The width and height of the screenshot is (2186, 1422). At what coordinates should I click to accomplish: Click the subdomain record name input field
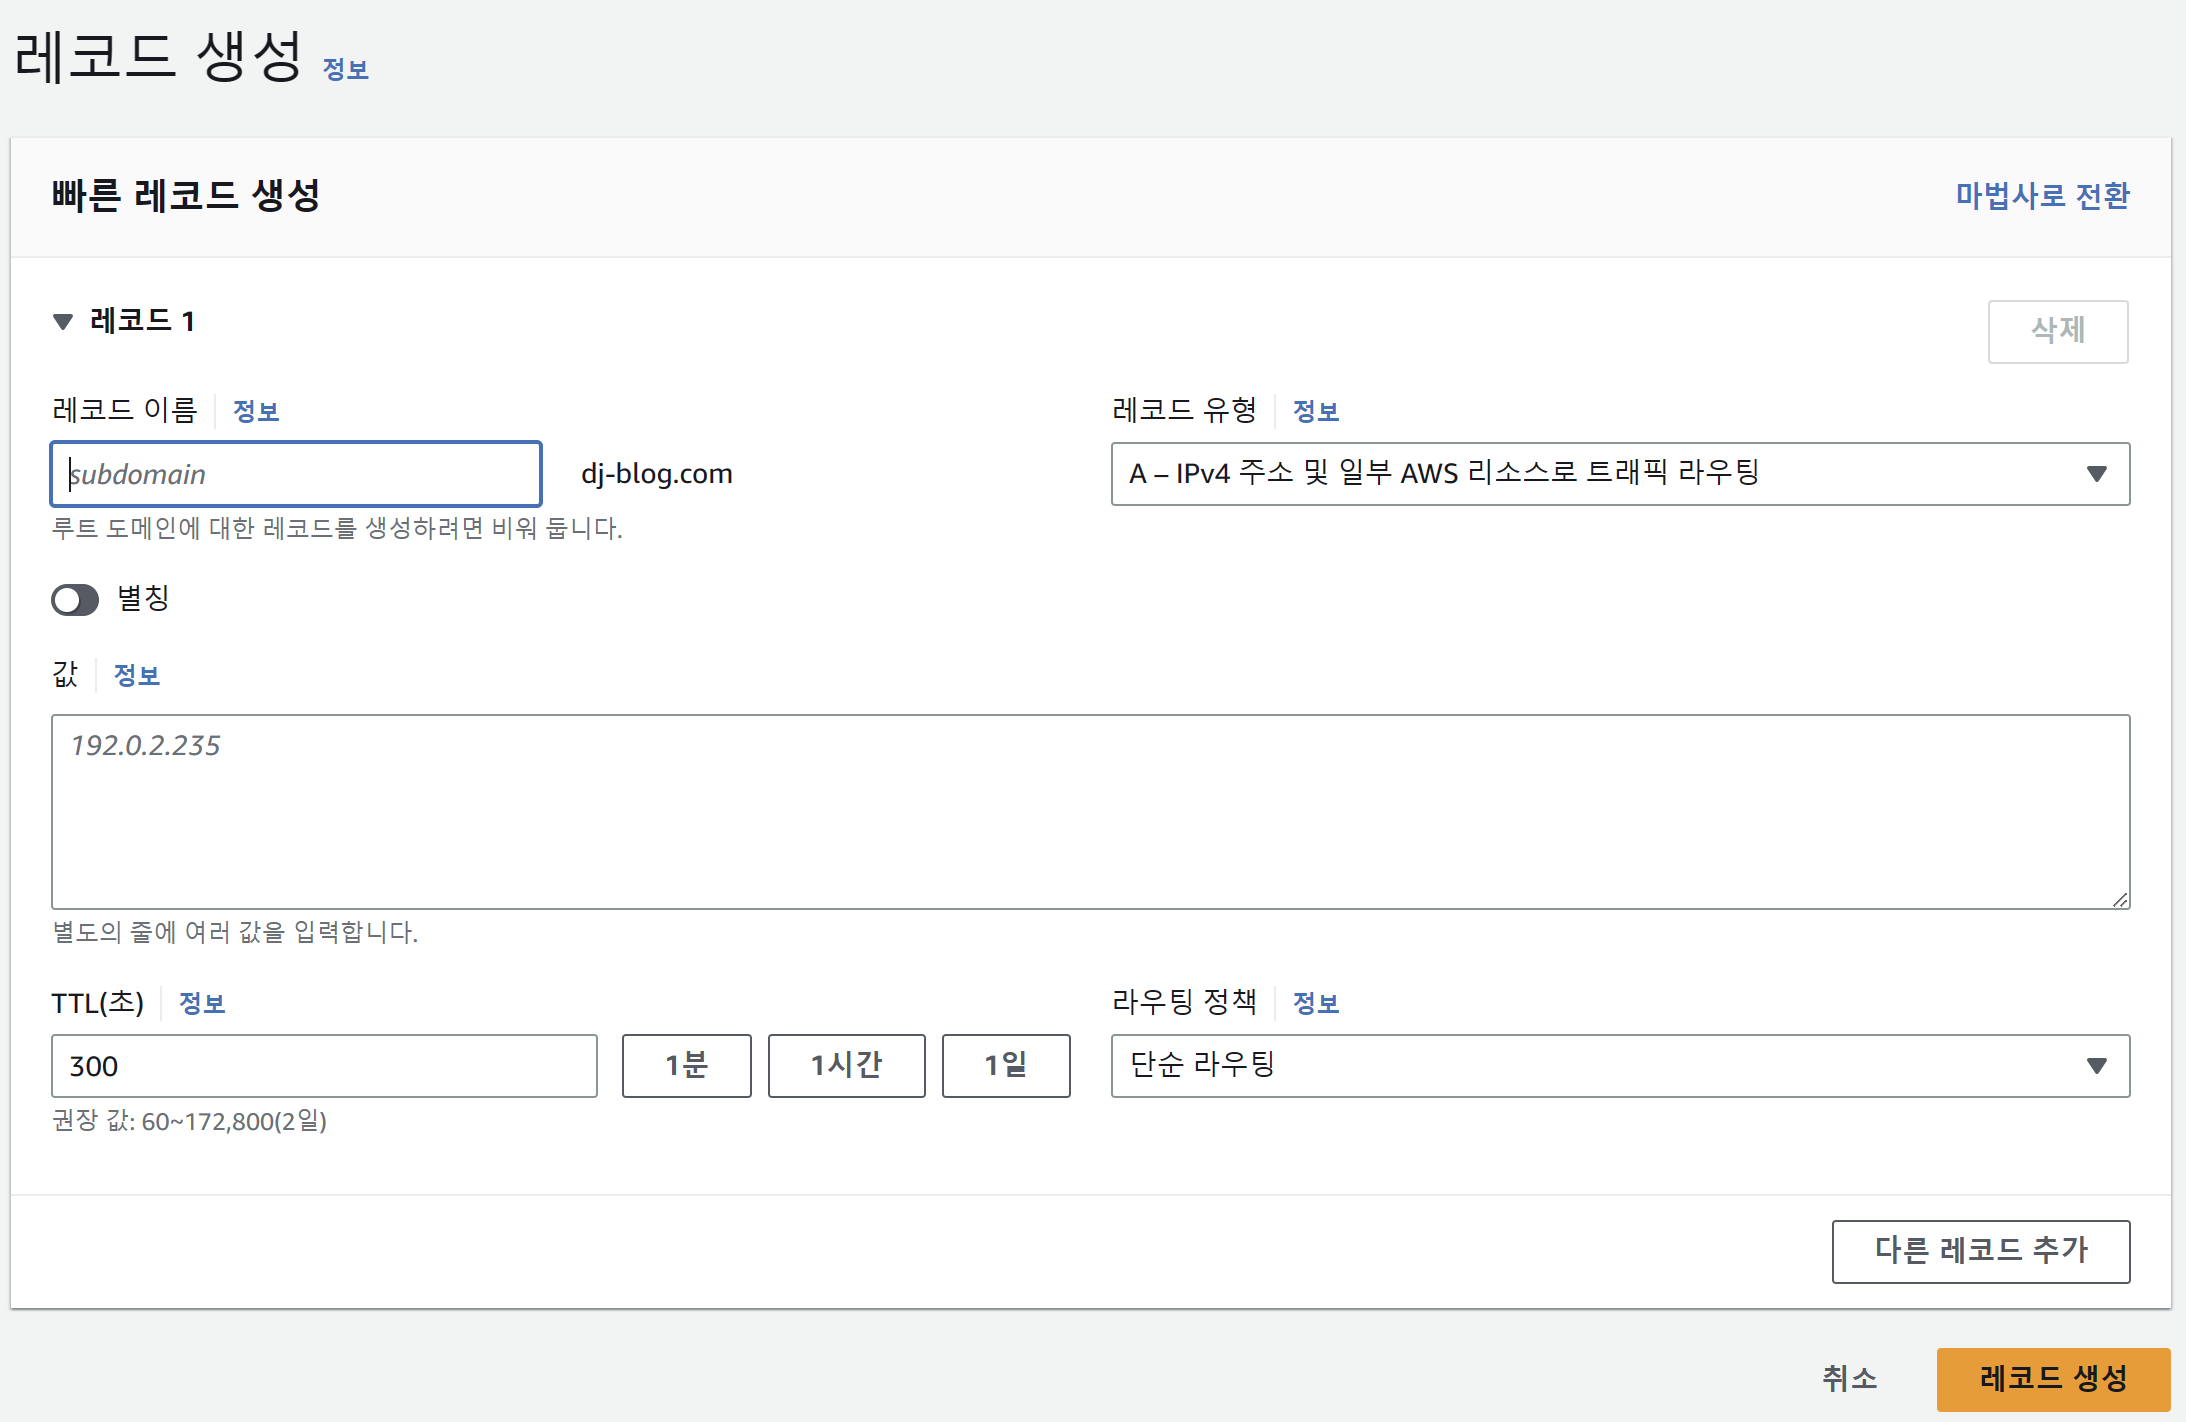click(295, 474)
